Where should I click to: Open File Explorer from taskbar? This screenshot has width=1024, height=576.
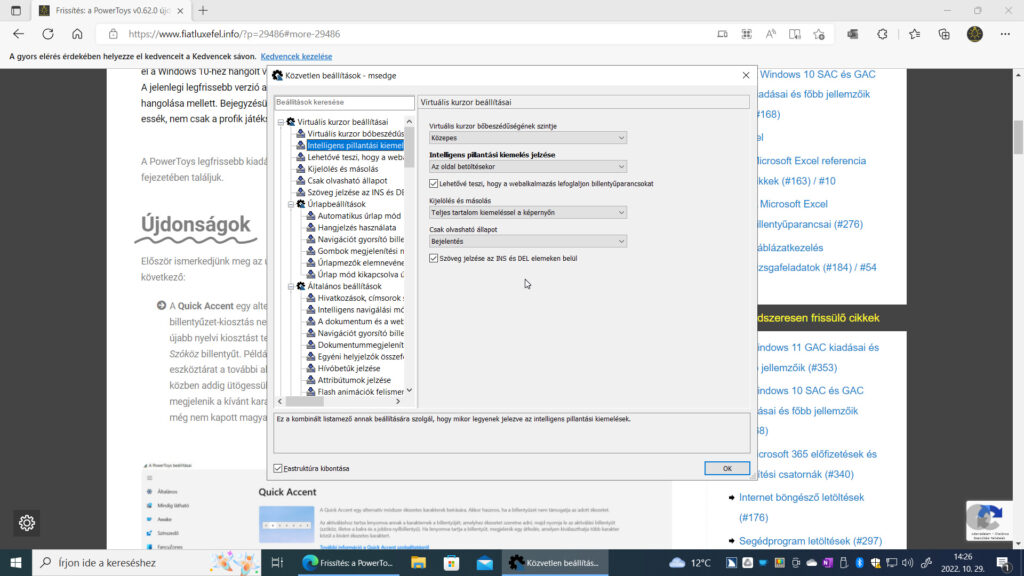pyautogui.click(x=417, y=563)
